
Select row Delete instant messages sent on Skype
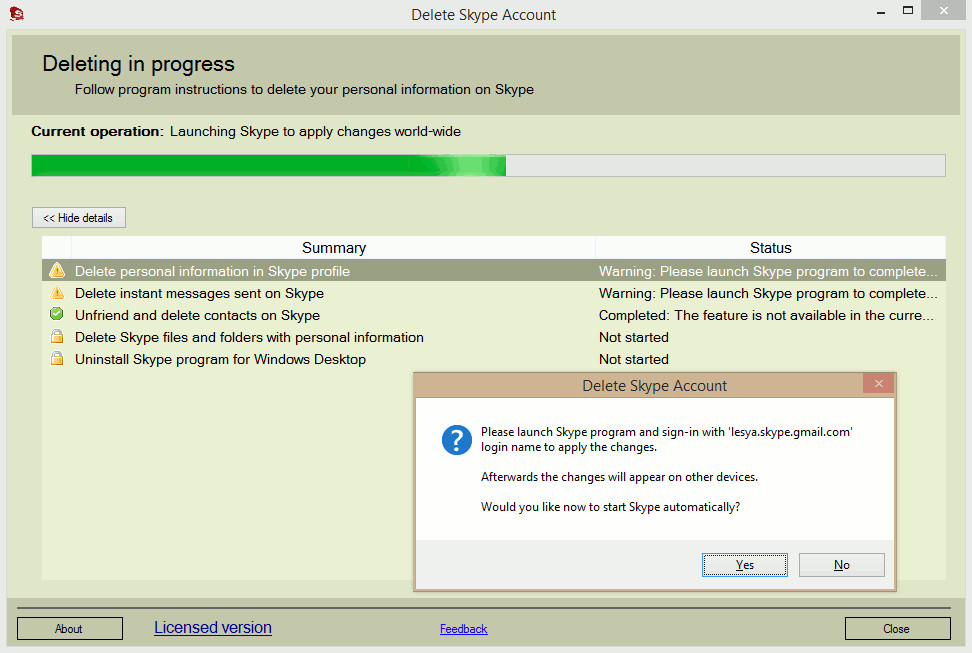pyautogui.click(x=494, y=293)
